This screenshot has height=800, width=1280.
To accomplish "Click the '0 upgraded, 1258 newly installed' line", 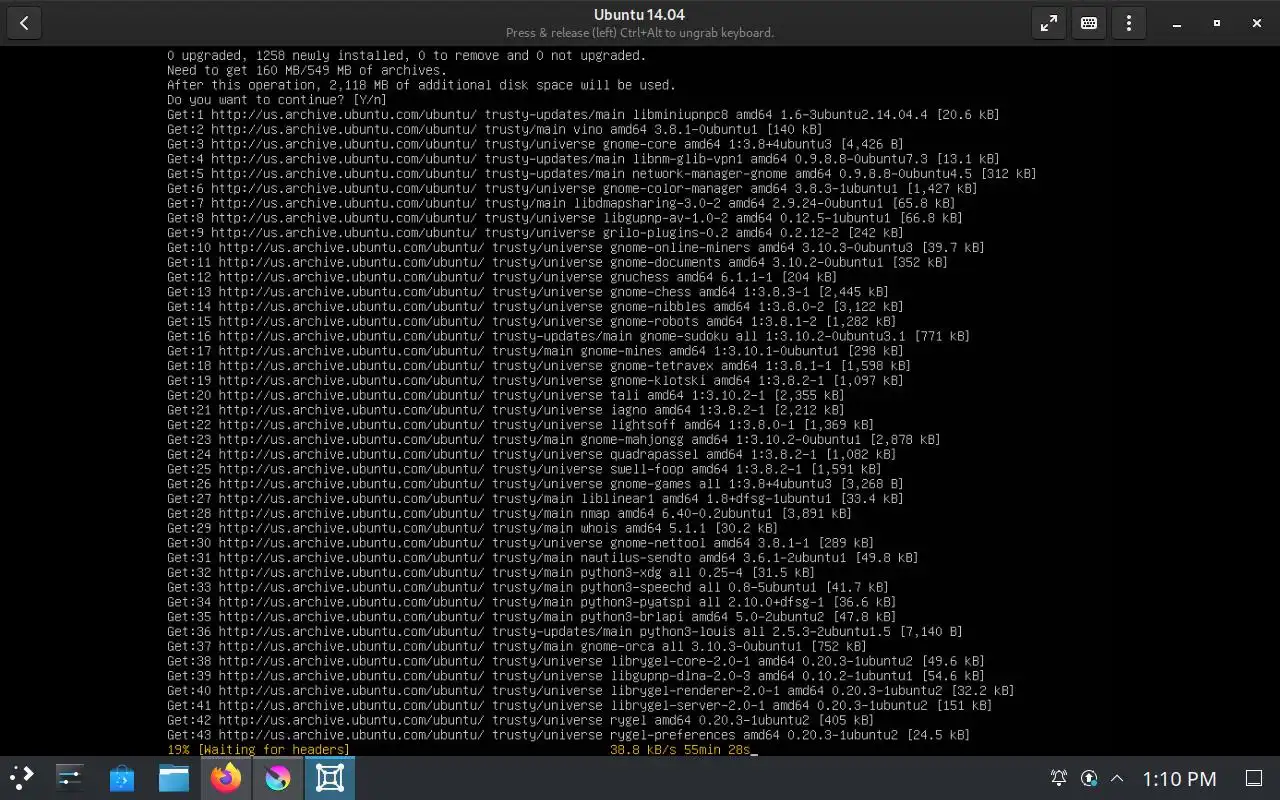I will (406, 56).
